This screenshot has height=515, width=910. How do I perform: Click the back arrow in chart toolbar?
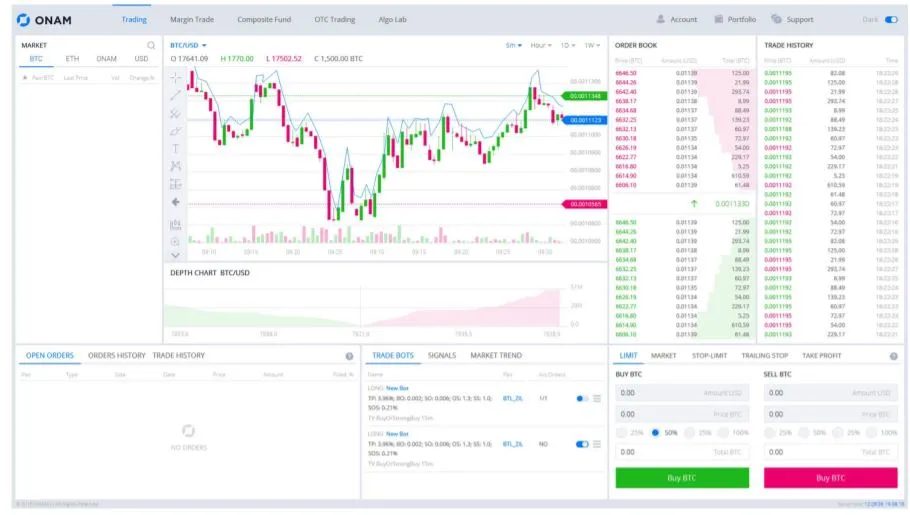pos(175,202)
